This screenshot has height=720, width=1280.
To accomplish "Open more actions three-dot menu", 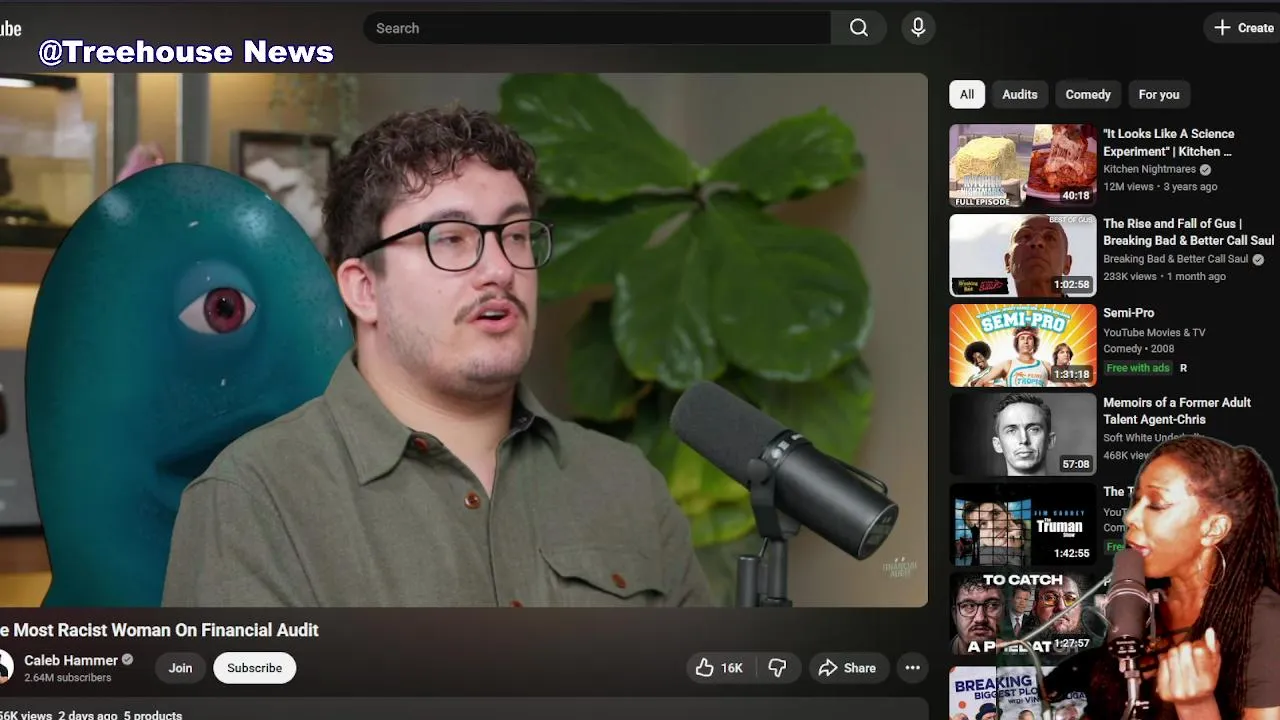I will pyautogui.click(x=912, y=668).
